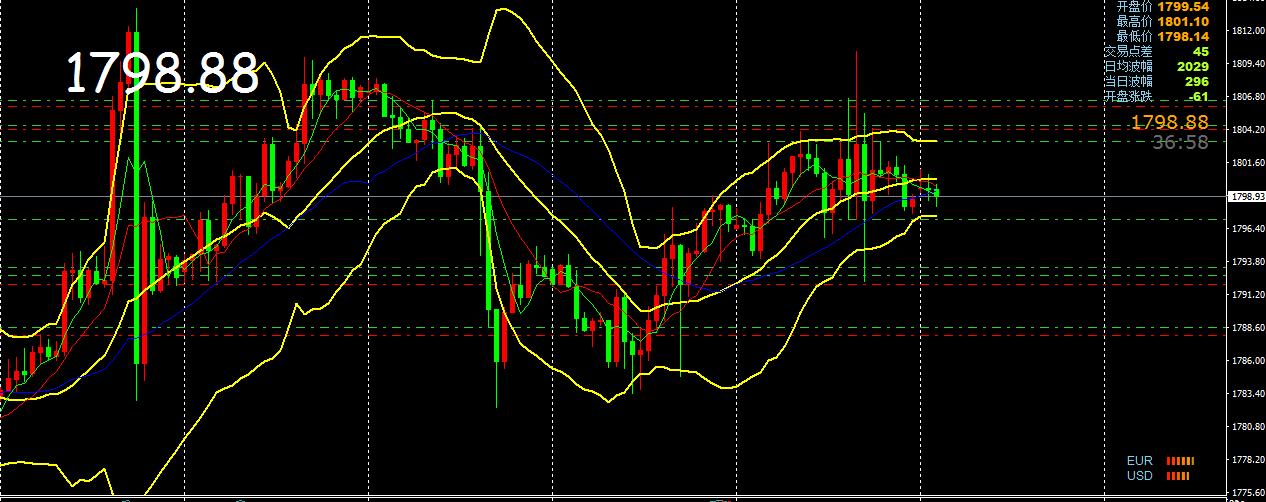This screenshot has width=1266, height=502.
Task: Click the 日均波幅 value 2029
Action: [1193, 66]
